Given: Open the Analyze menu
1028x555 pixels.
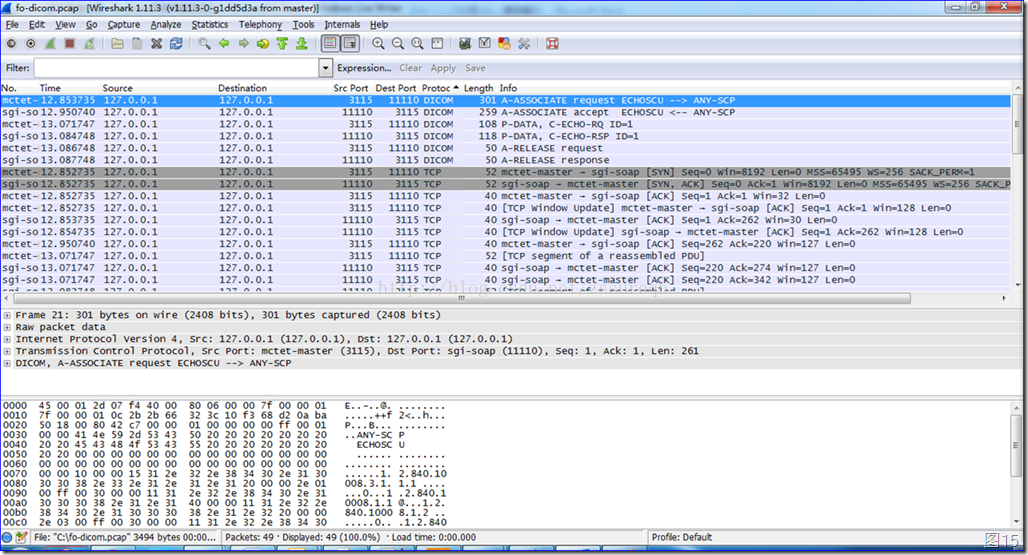Looking at the screenshot, I should 166,24.
